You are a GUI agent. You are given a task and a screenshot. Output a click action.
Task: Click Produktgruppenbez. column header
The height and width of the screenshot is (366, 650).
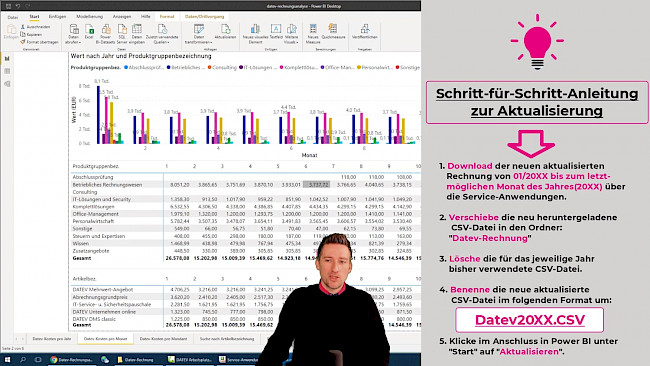point(96,166)
